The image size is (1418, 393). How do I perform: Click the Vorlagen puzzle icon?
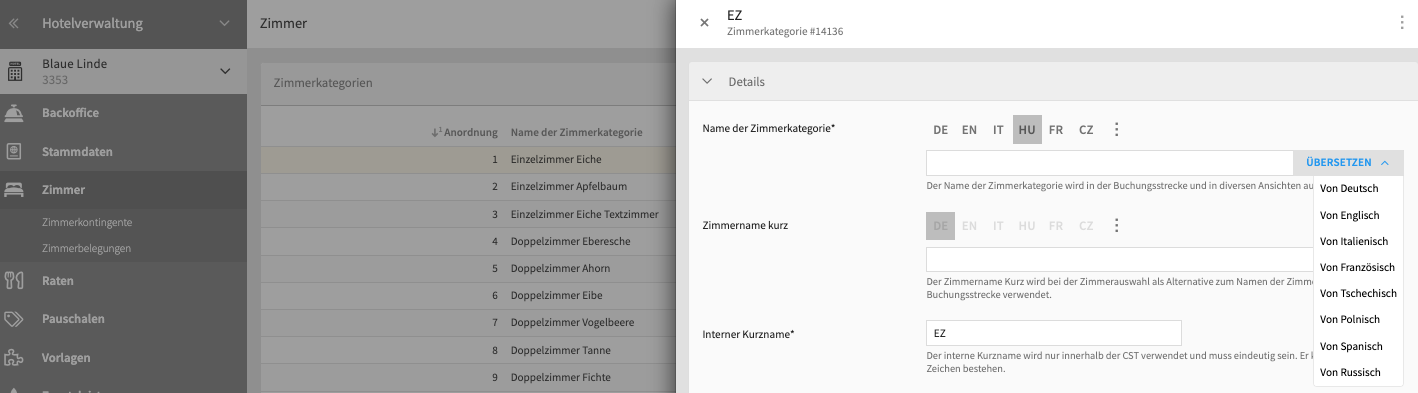point(14,357)
